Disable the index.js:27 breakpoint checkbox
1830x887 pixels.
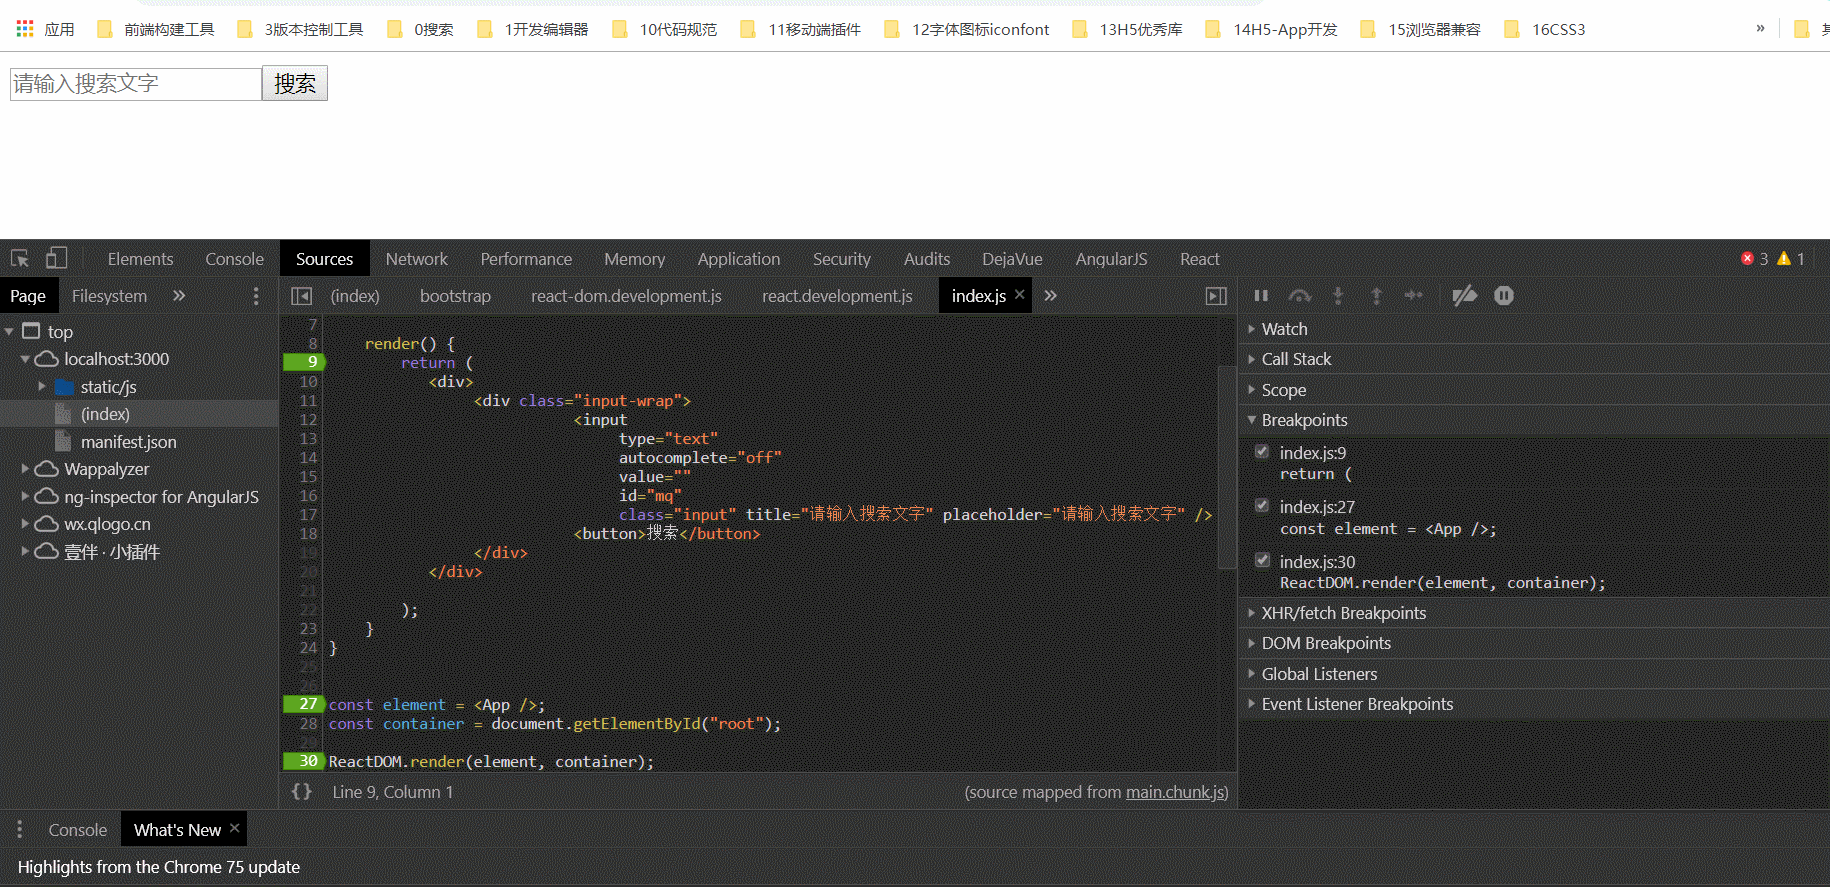tap(1262, 506)
